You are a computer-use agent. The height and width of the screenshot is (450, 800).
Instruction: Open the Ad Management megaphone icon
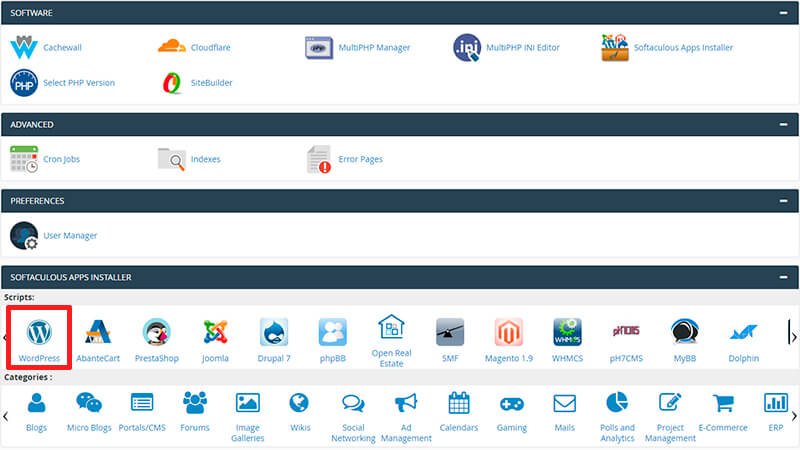point(406,403)
